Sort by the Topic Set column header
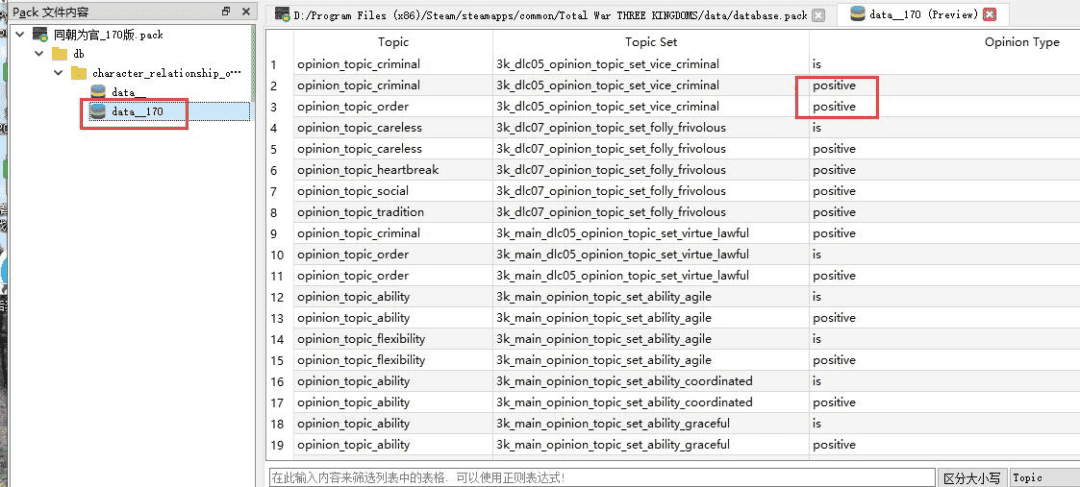Image resolution: width=1080 pixels, height=487 pixels. (651, 43)
